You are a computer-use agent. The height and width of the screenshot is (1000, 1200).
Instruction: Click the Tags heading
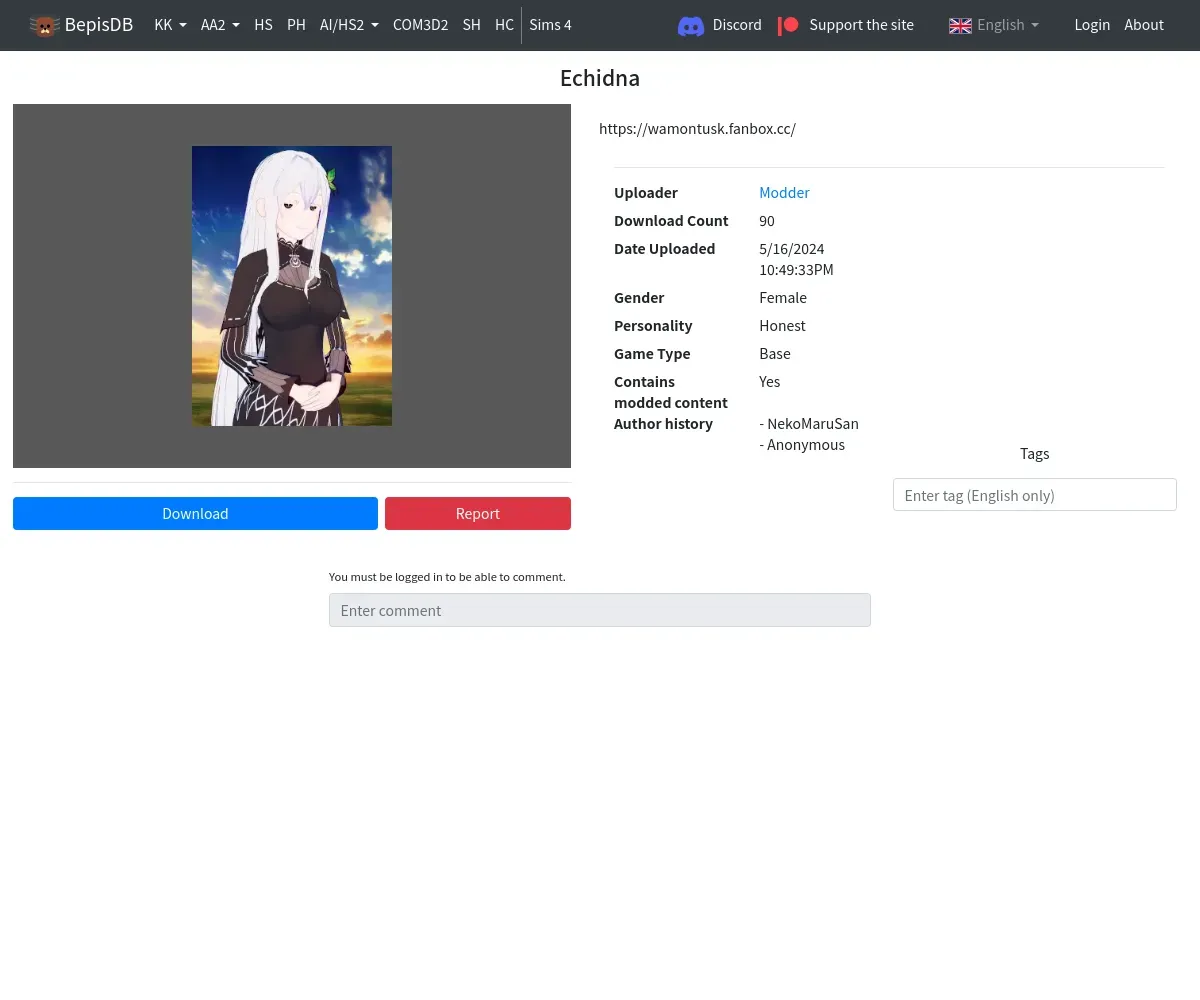1034,454
